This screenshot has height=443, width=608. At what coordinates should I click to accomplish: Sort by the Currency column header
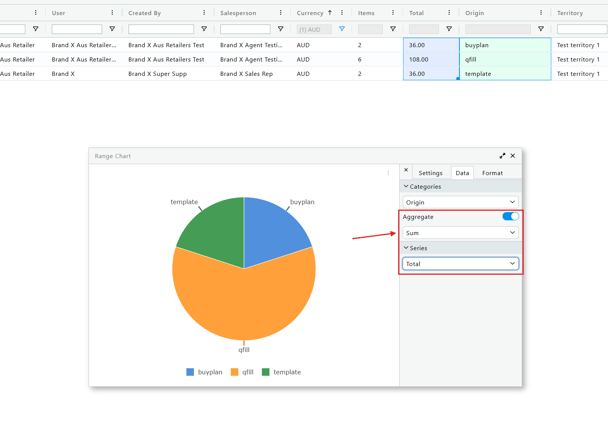pyautogui.click(x=310, y=13)
